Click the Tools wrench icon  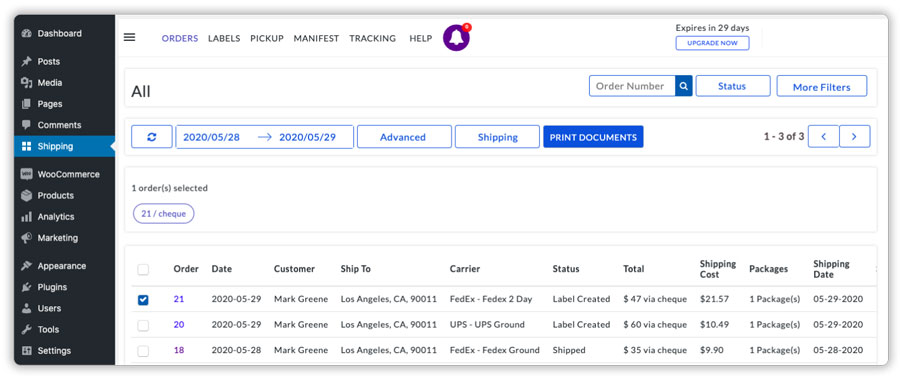tap(26, 330)
